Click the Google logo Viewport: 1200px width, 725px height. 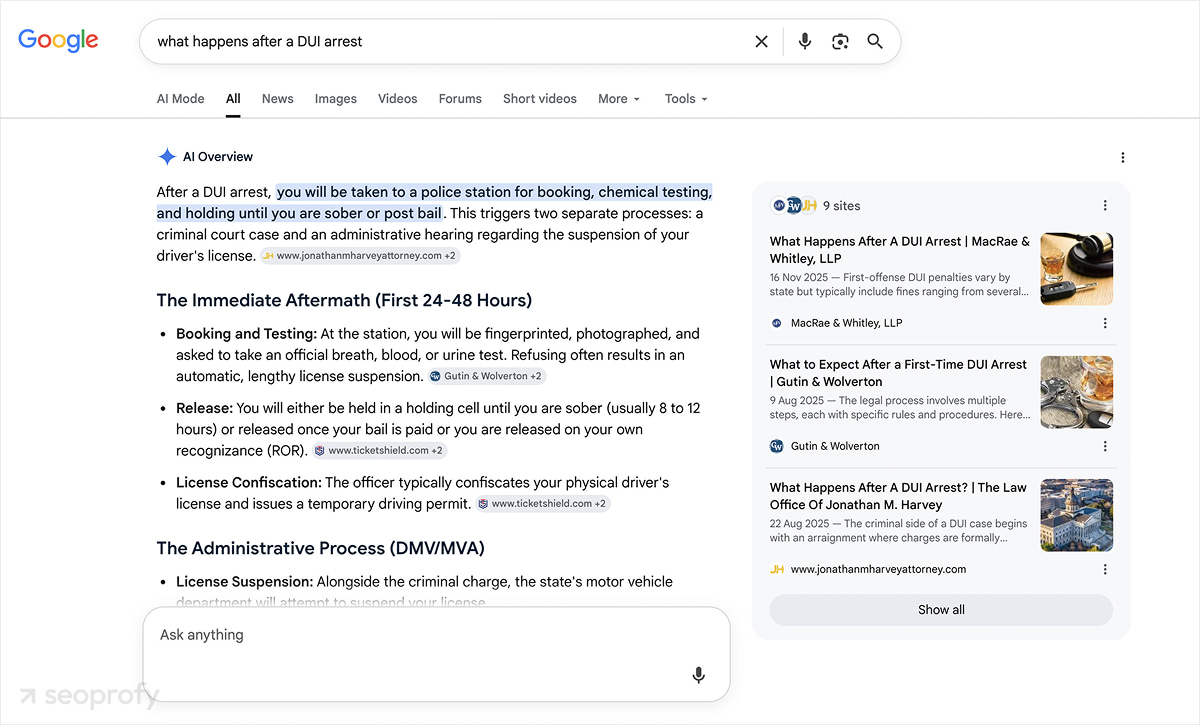coord(58,41)
